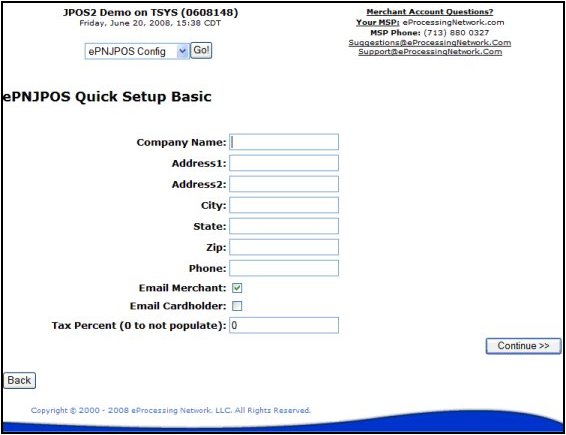Go back using the Back button
The width and height of the screenshot is (566, 435).
pyautogui.click(x=19, y=380)
